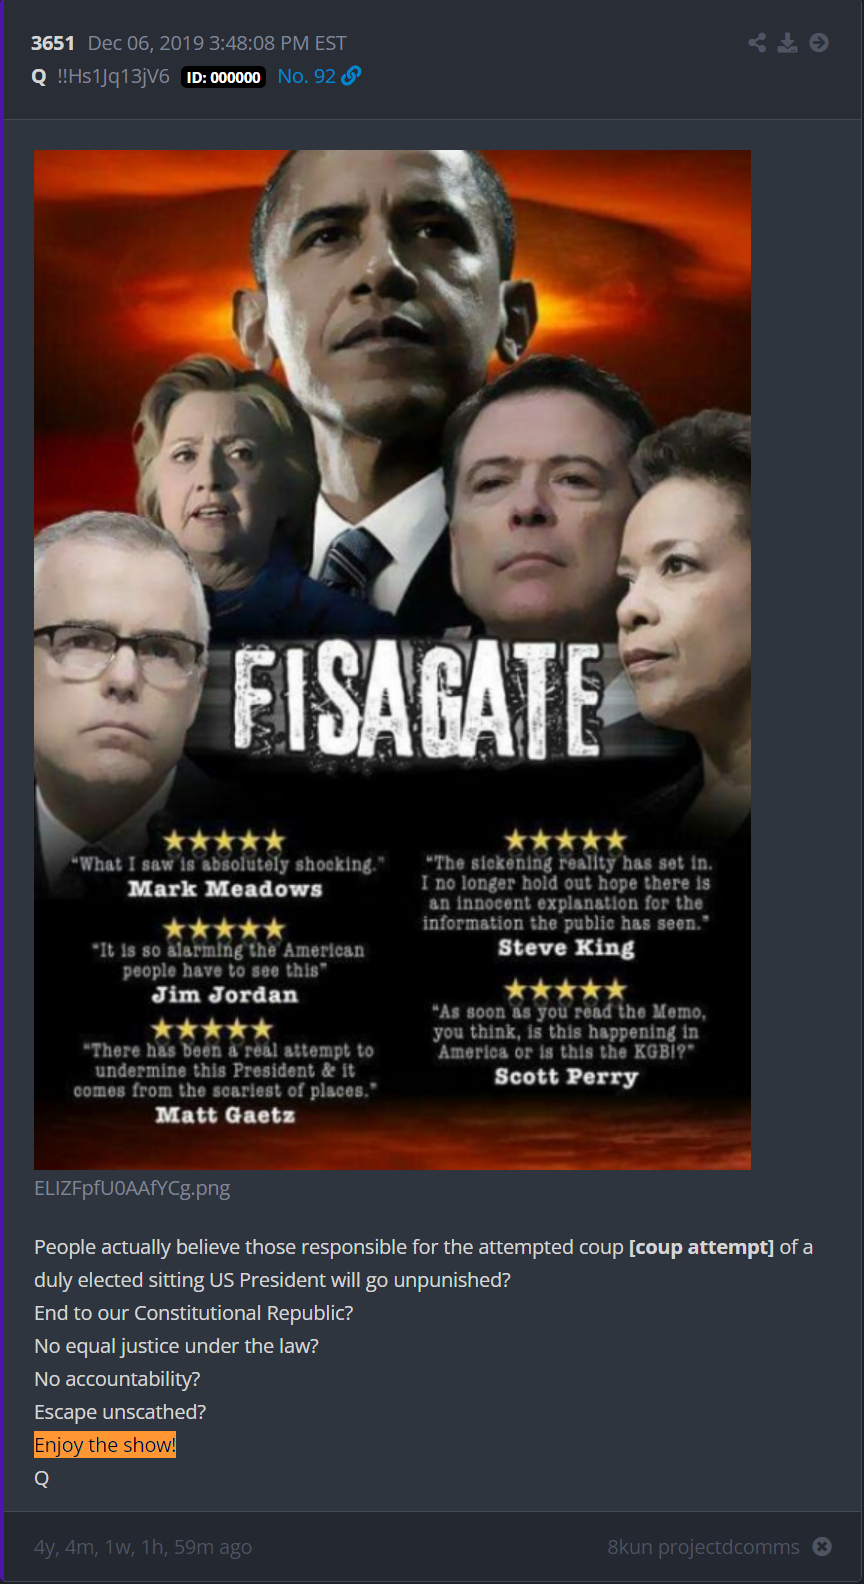864x1584 pixels.
Task: Click the circled X icon beside 8kun projectdcomms
Action: (822, 1546)
